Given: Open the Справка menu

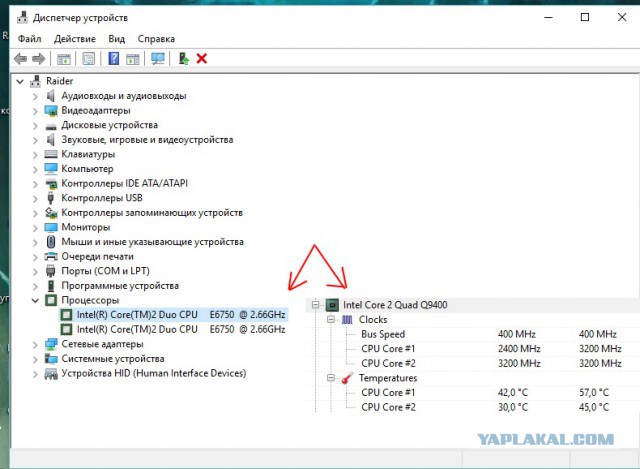Looking at the screenshot, I should click(156, 39).
